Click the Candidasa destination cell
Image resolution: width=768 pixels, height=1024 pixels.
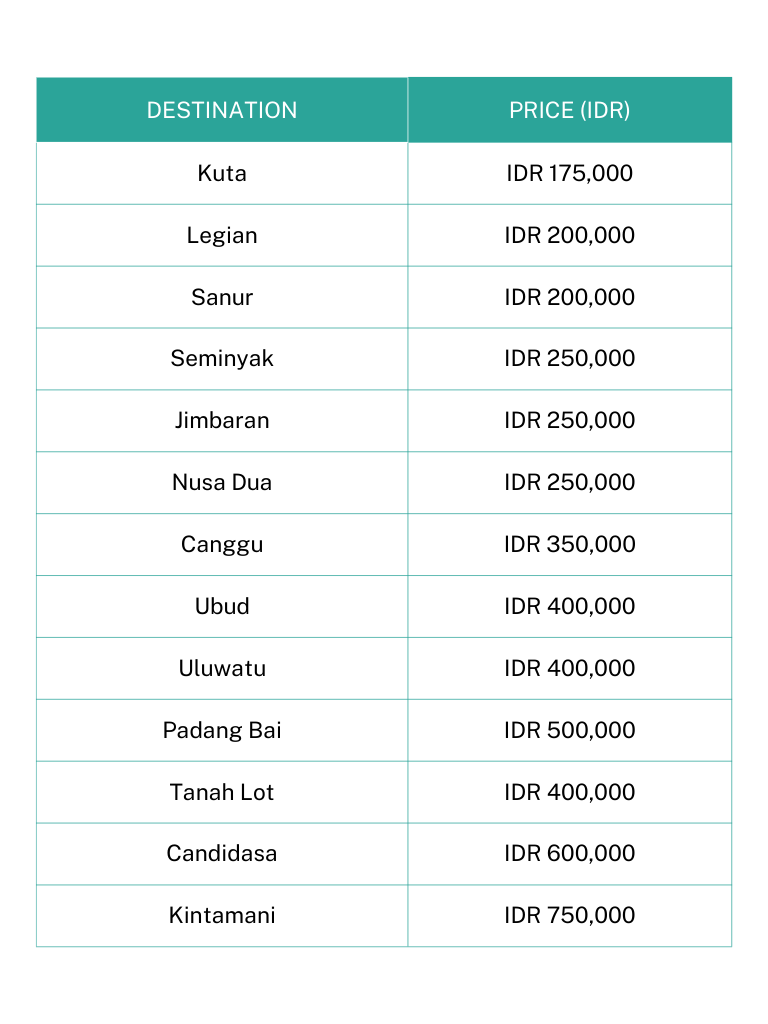point(222,853)
